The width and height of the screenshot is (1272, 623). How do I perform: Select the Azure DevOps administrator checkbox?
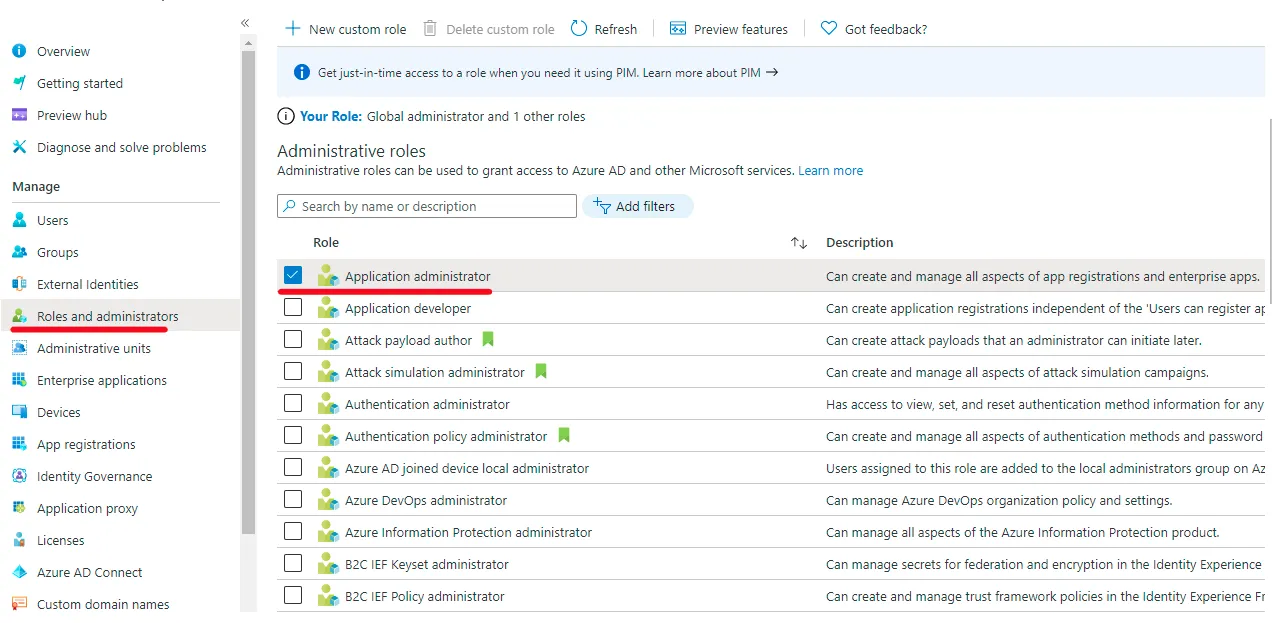point(293,500)
